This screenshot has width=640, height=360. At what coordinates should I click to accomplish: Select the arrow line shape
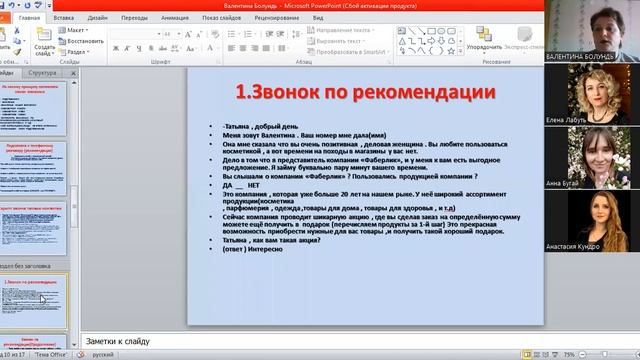pos(422,31)
